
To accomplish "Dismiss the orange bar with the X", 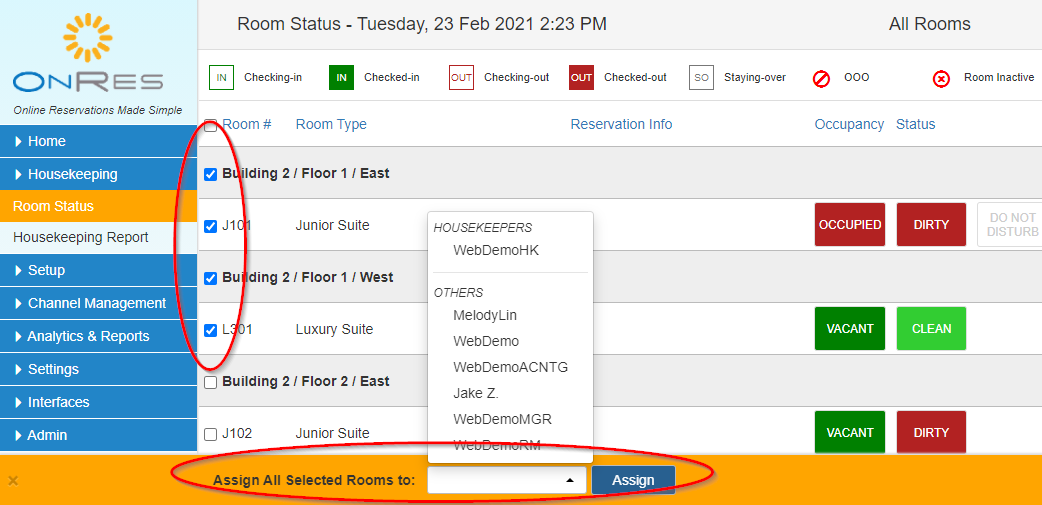I will [x=13, y=481].
